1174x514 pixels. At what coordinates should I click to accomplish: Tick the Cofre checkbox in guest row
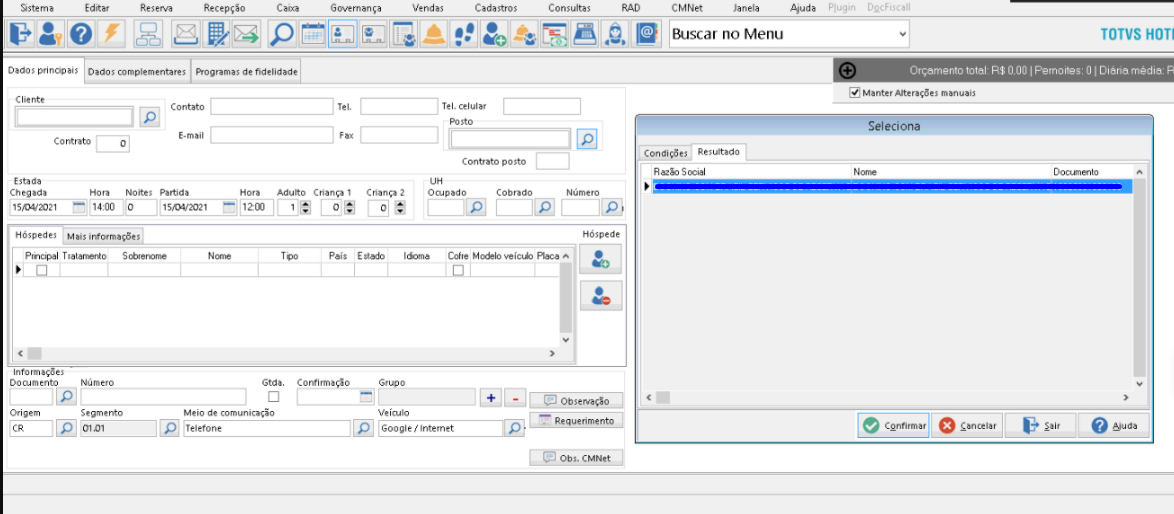(x=457, y=270)
